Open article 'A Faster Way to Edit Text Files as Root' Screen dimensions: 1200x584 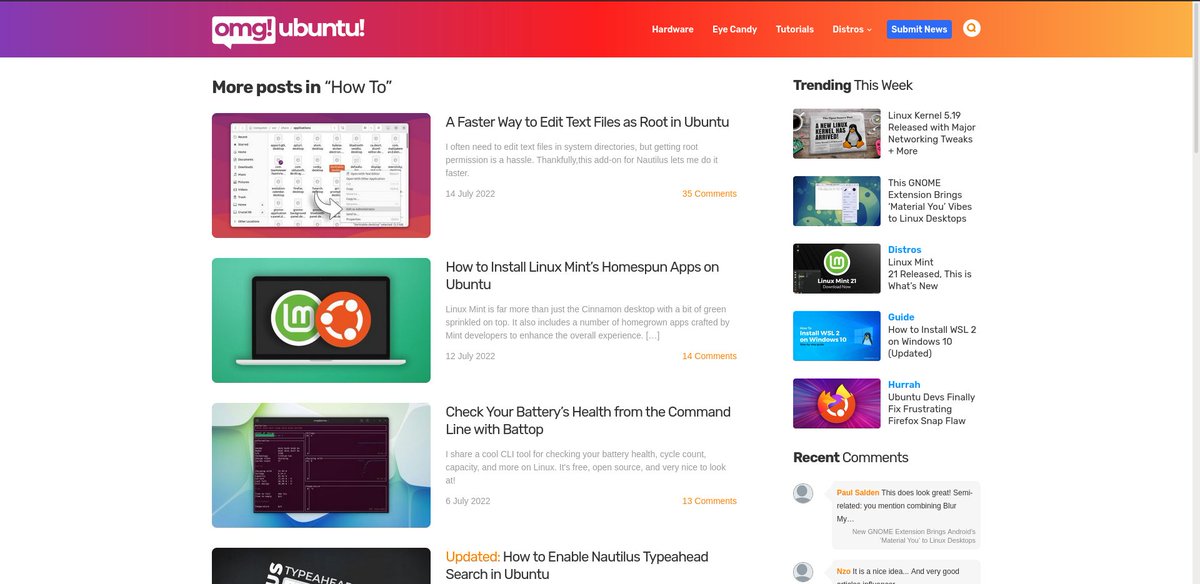tap(587, 122)
